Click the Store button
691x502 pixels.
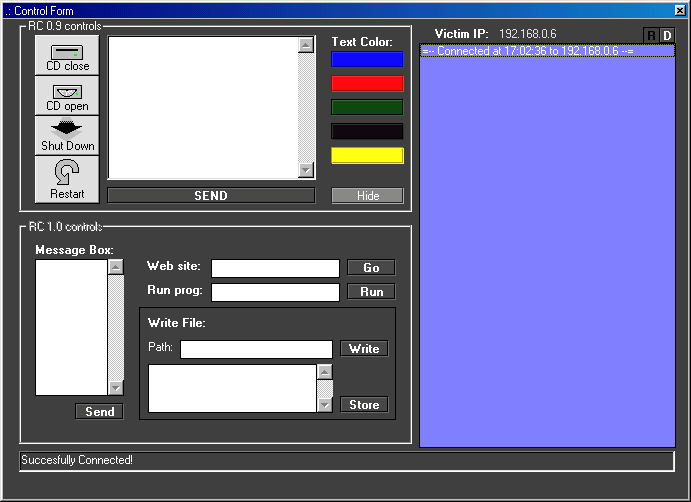[x=364, y=405]
